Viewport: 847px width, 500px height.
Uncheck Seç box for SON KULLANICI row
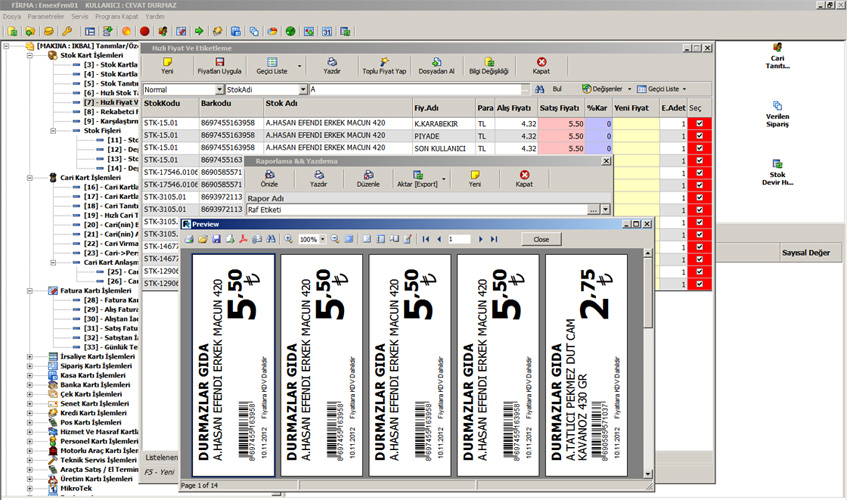coord(700,148)
